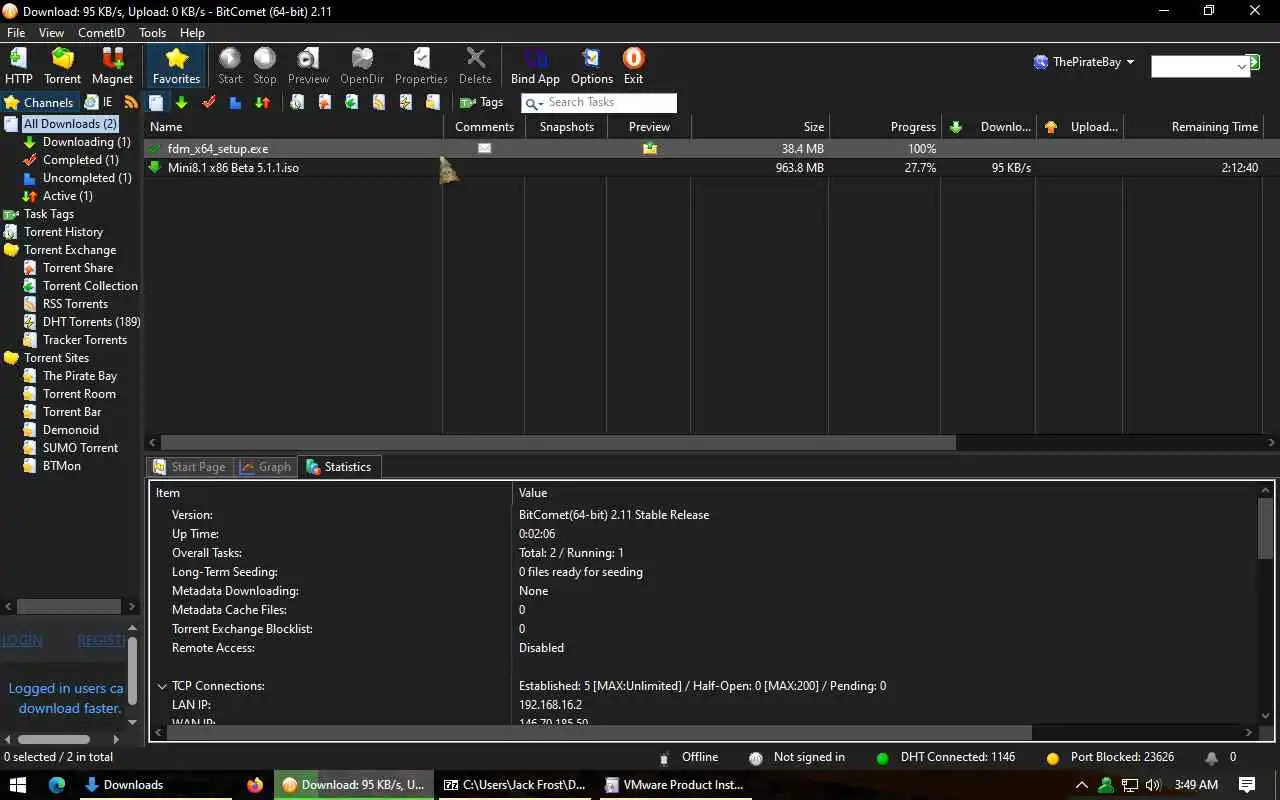
Task: Click the red checkmark completed filter icon
Action: [209, 102]
